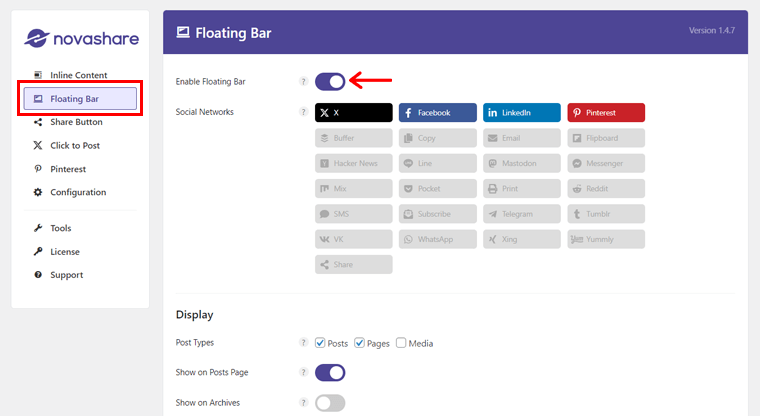This screenshot has height=416, width=760.
Task: Deselect the Pinterest network button
Action: tap(606, 112)
